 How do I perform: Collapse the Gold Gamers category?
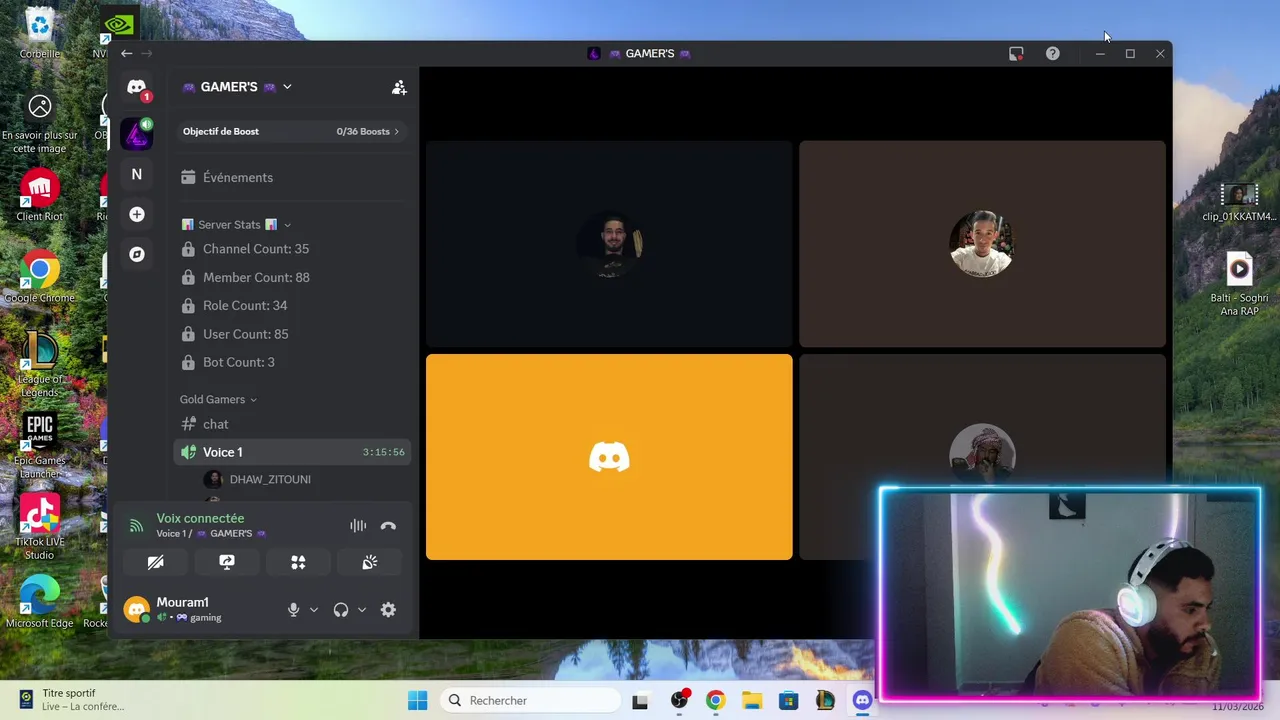218,399
